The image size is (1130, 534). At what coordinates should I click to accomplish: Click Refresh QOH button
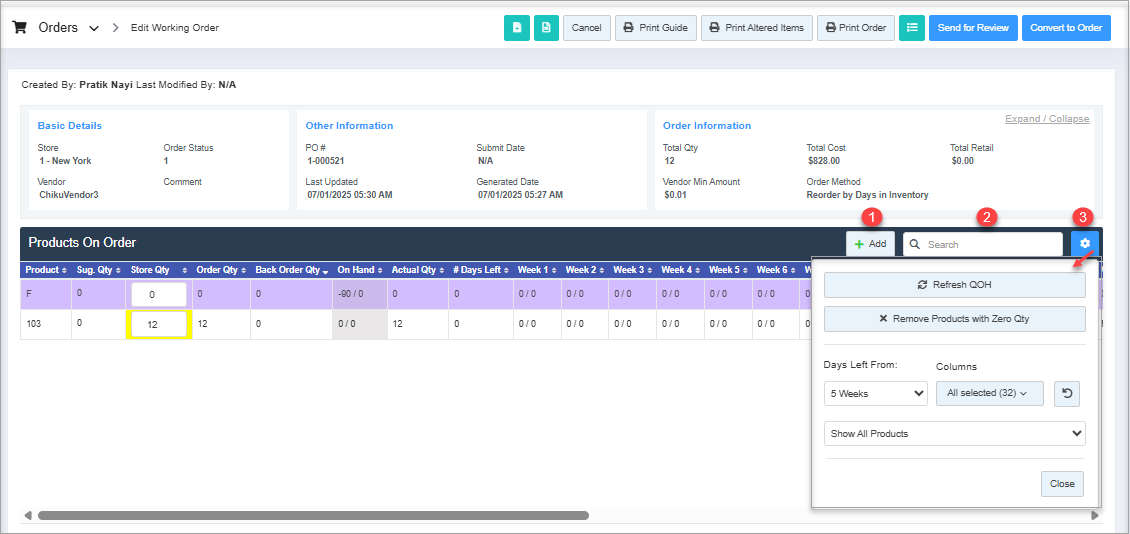coord(954,285)
